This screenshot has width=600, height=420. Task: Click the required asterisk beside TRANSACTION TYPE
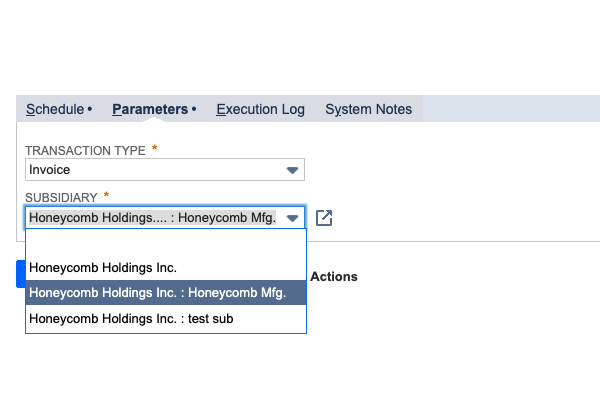pyautogui.click(x=154, y=149)
